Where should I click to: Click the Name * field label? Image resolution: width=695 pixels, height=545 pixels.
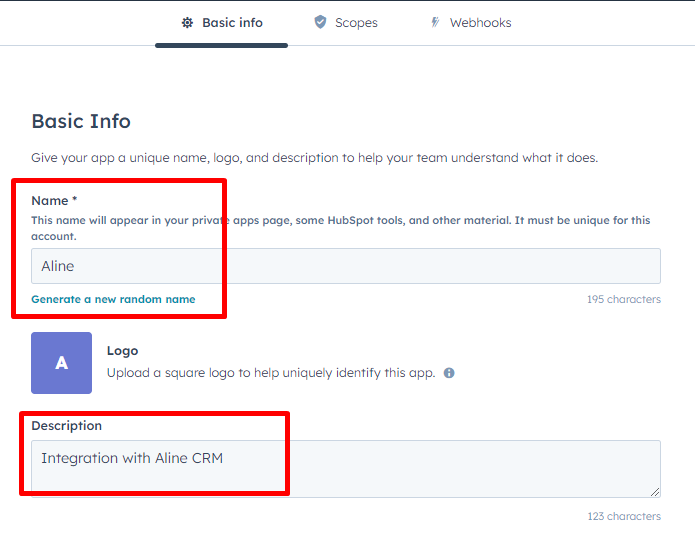pos(54,201)
